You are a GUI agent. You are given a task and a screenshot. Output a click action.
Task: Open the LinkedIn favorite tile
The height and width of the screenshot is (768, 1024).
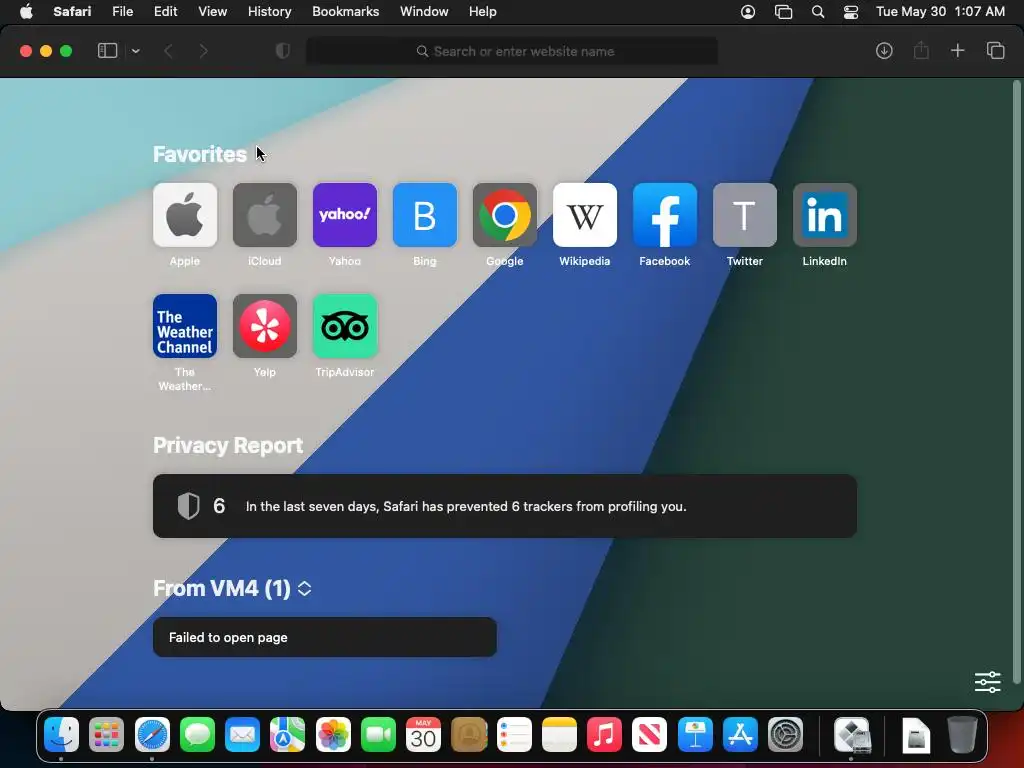pos(825,215)
